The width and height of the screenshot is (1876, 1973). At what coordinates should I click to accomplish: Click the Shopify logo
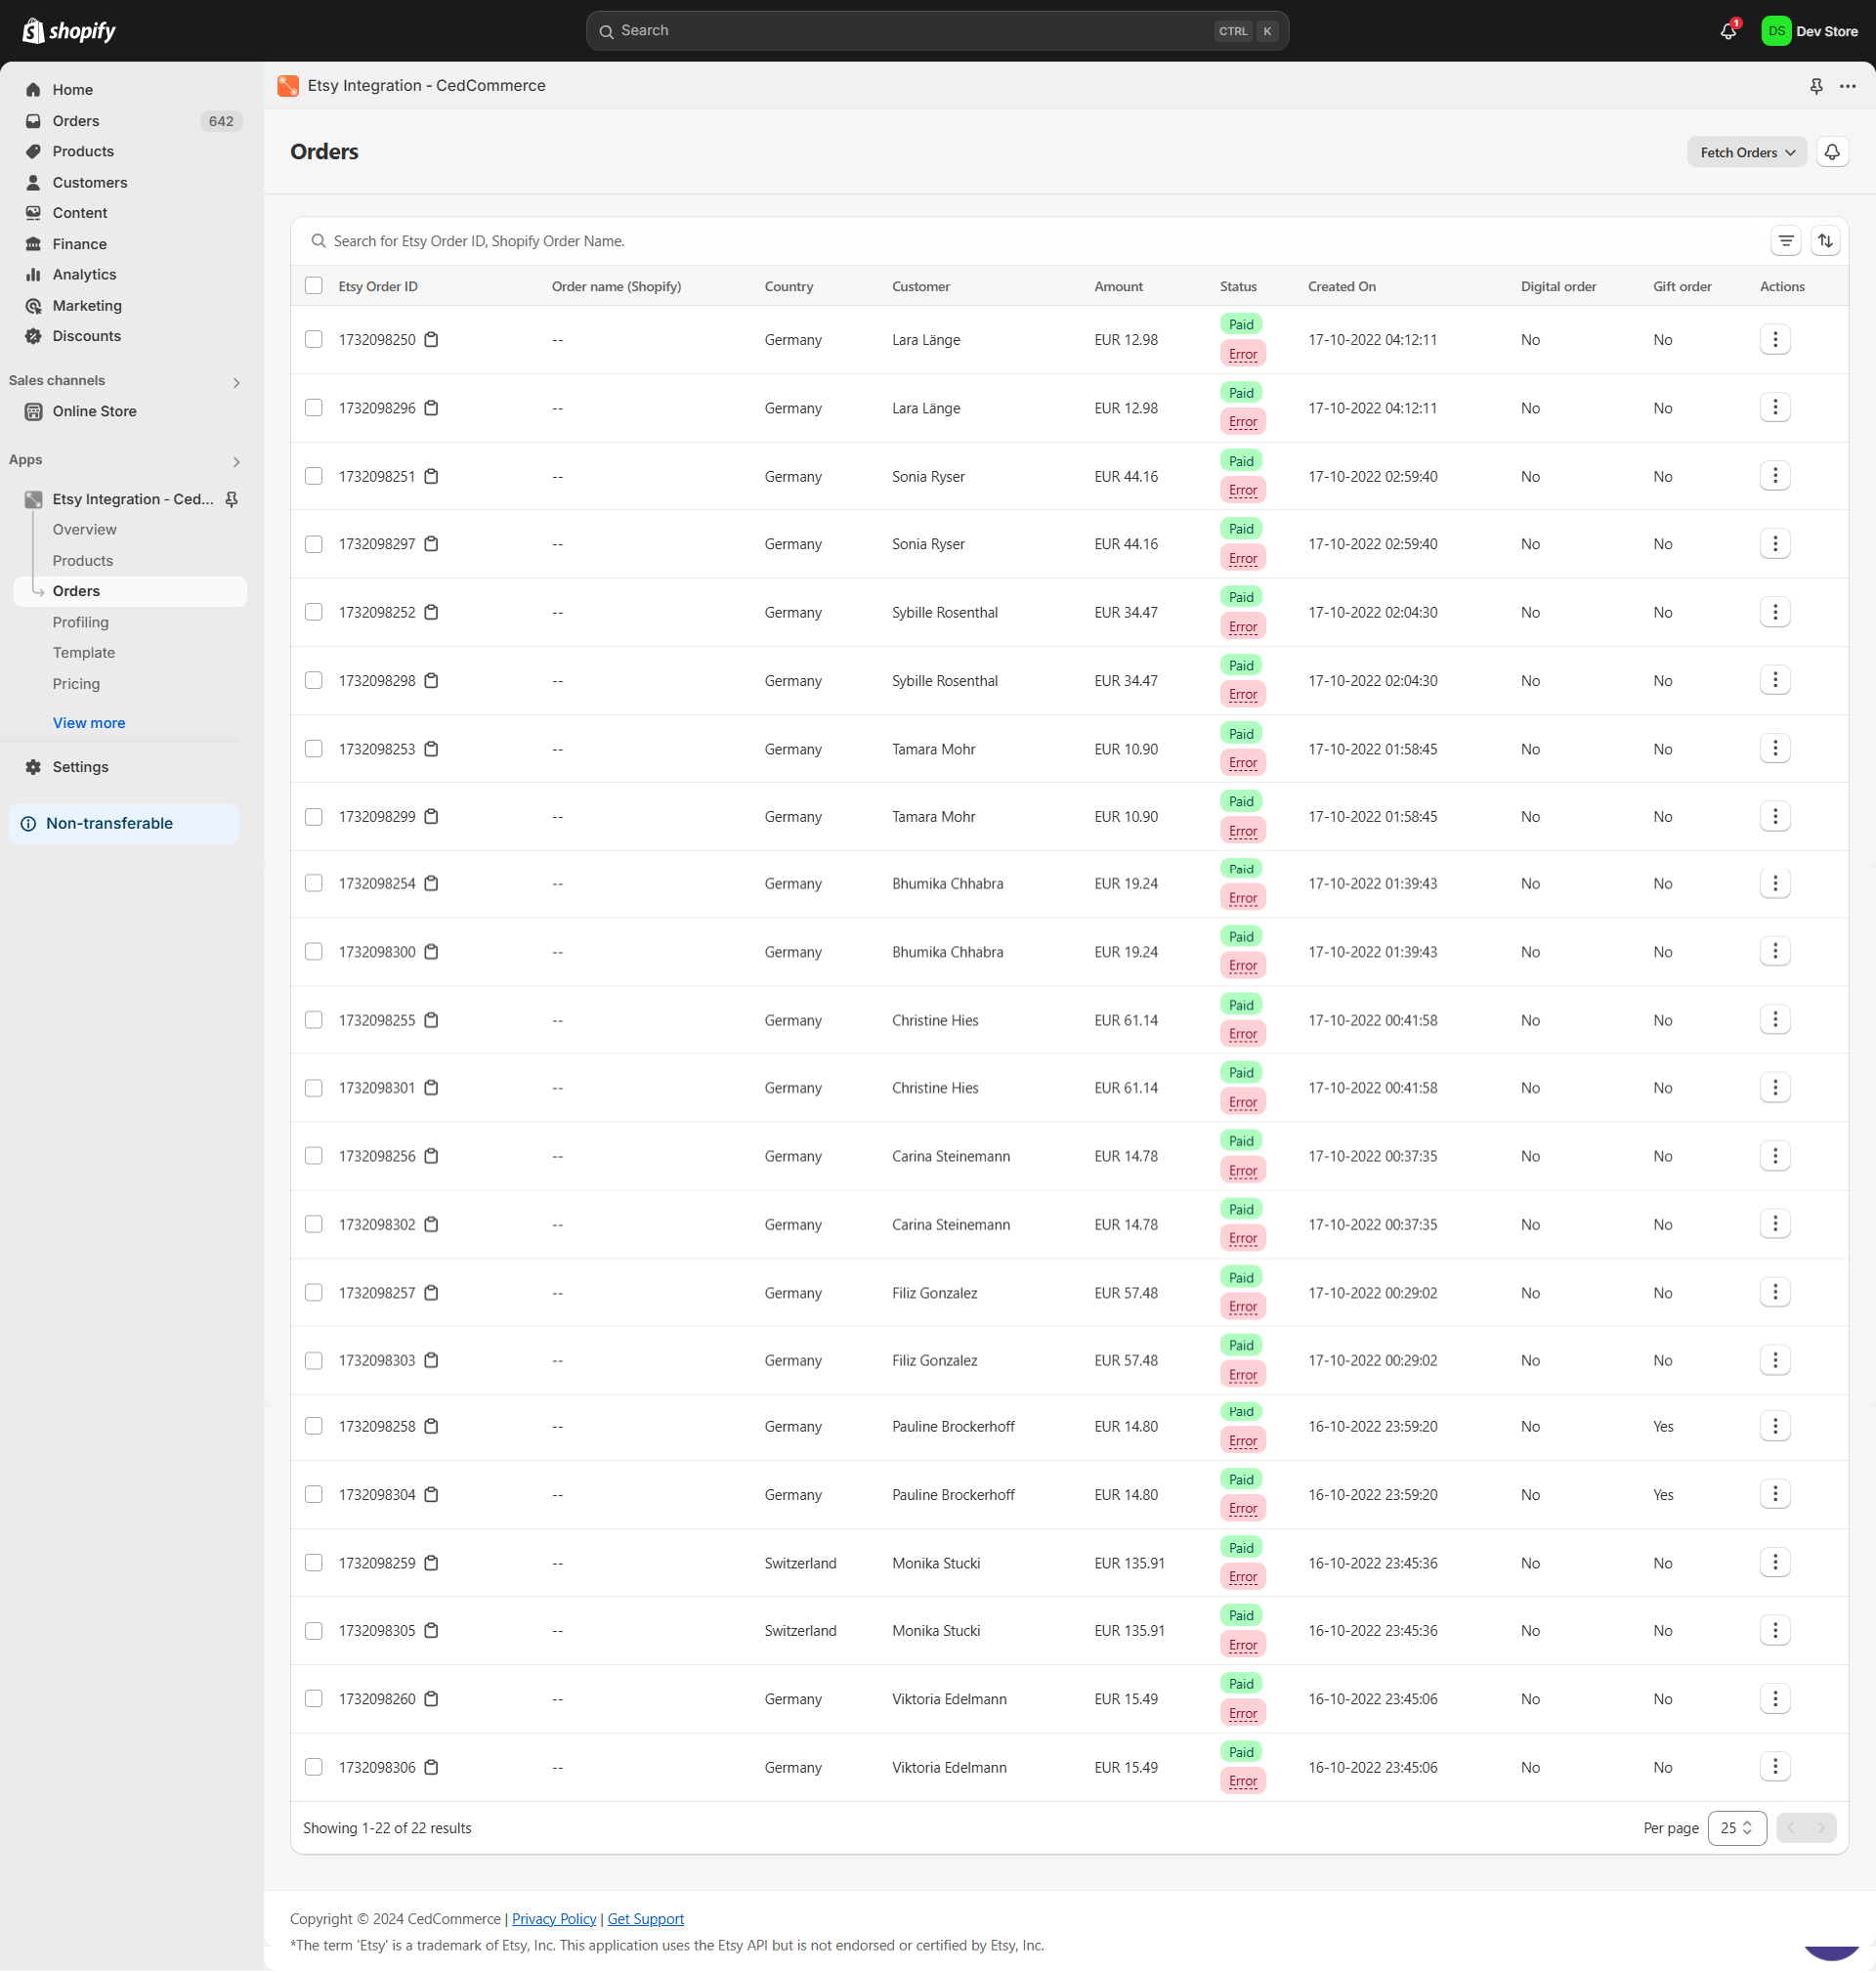click(69, 31)
